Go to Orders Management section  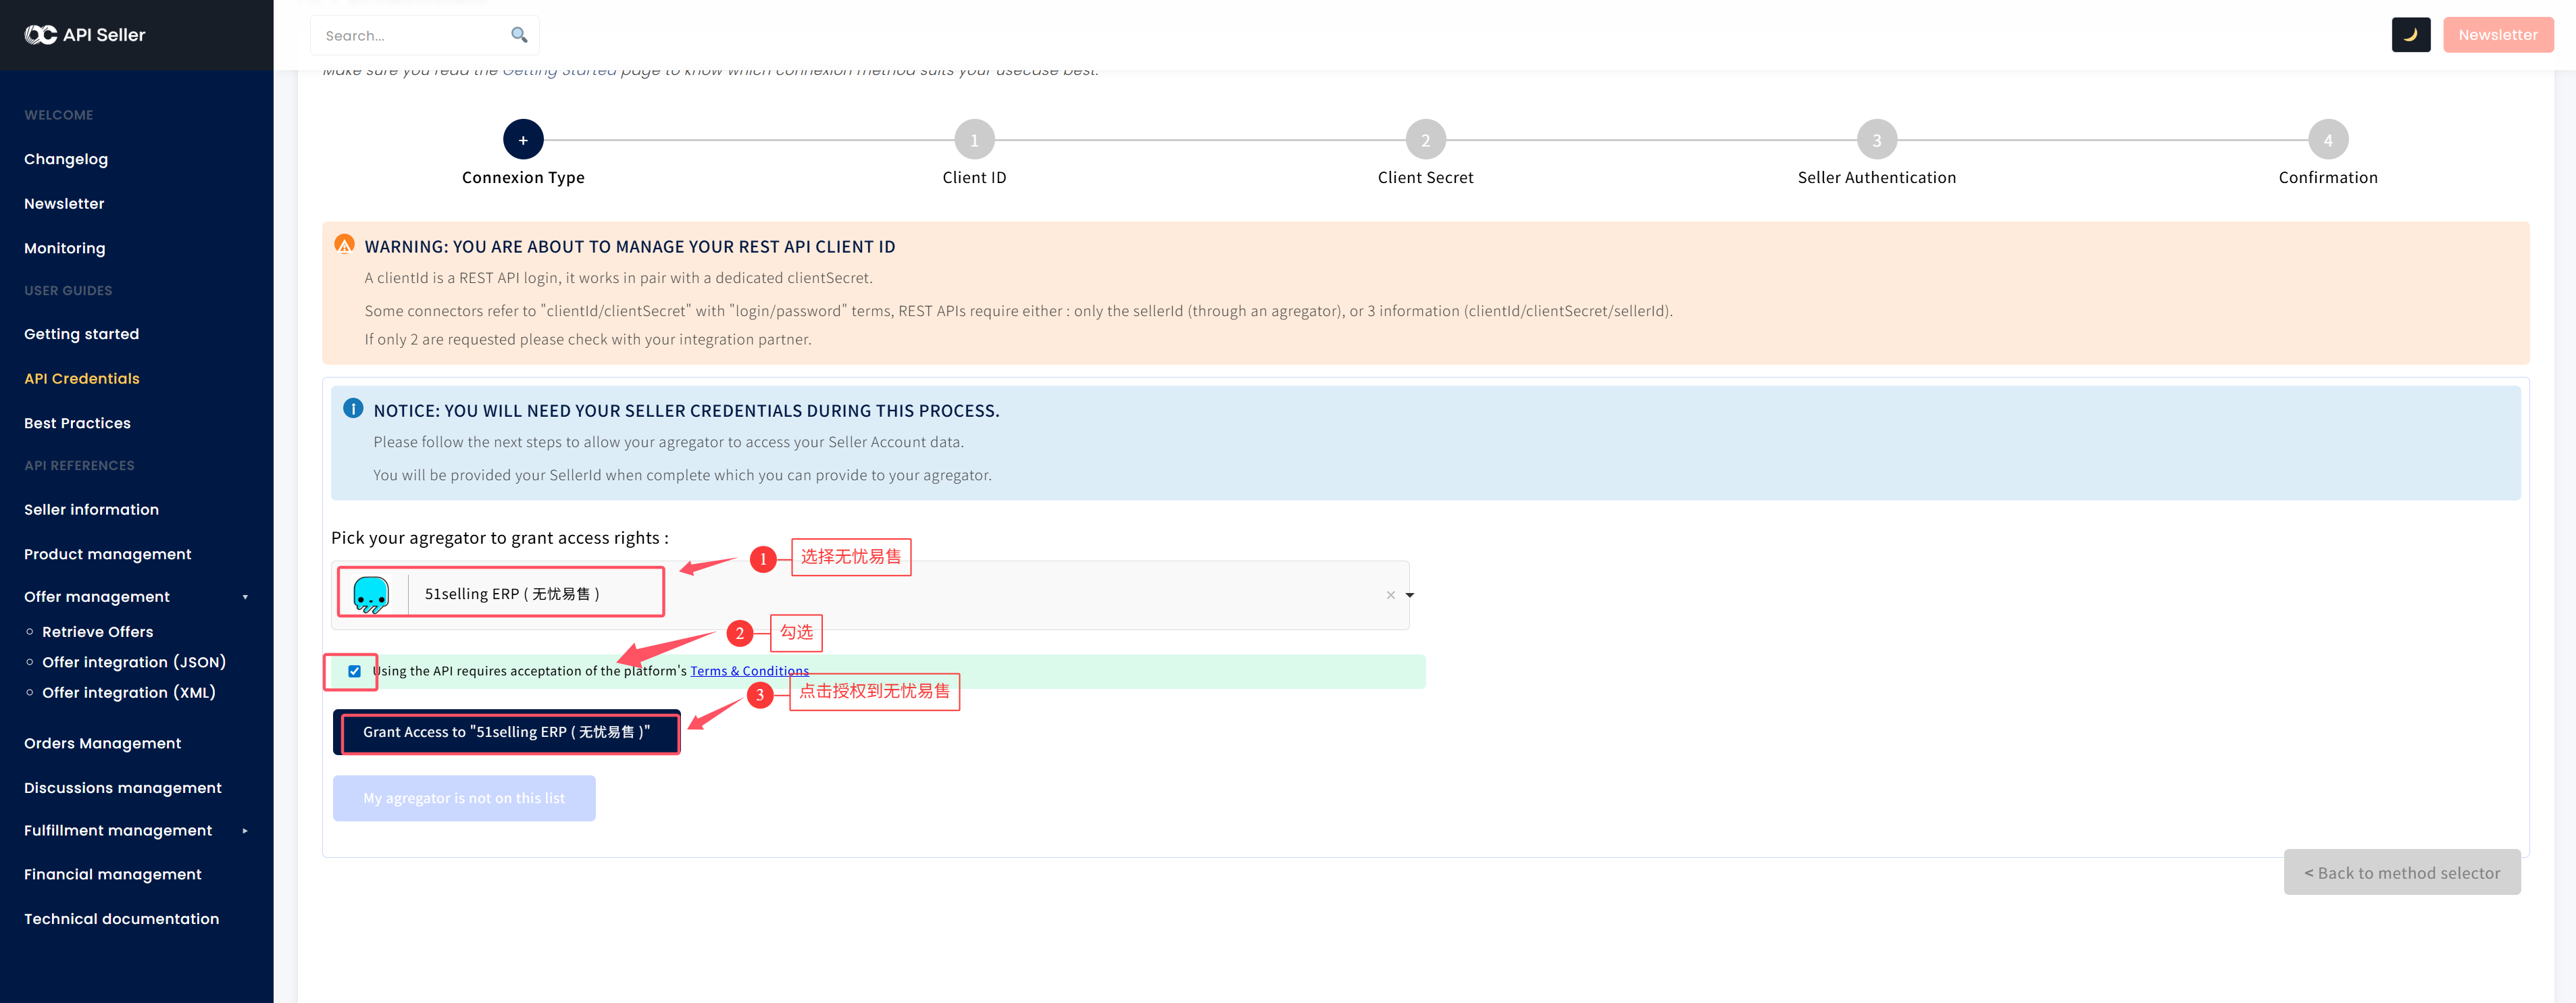pyautogui.click(x=102, y=743)
